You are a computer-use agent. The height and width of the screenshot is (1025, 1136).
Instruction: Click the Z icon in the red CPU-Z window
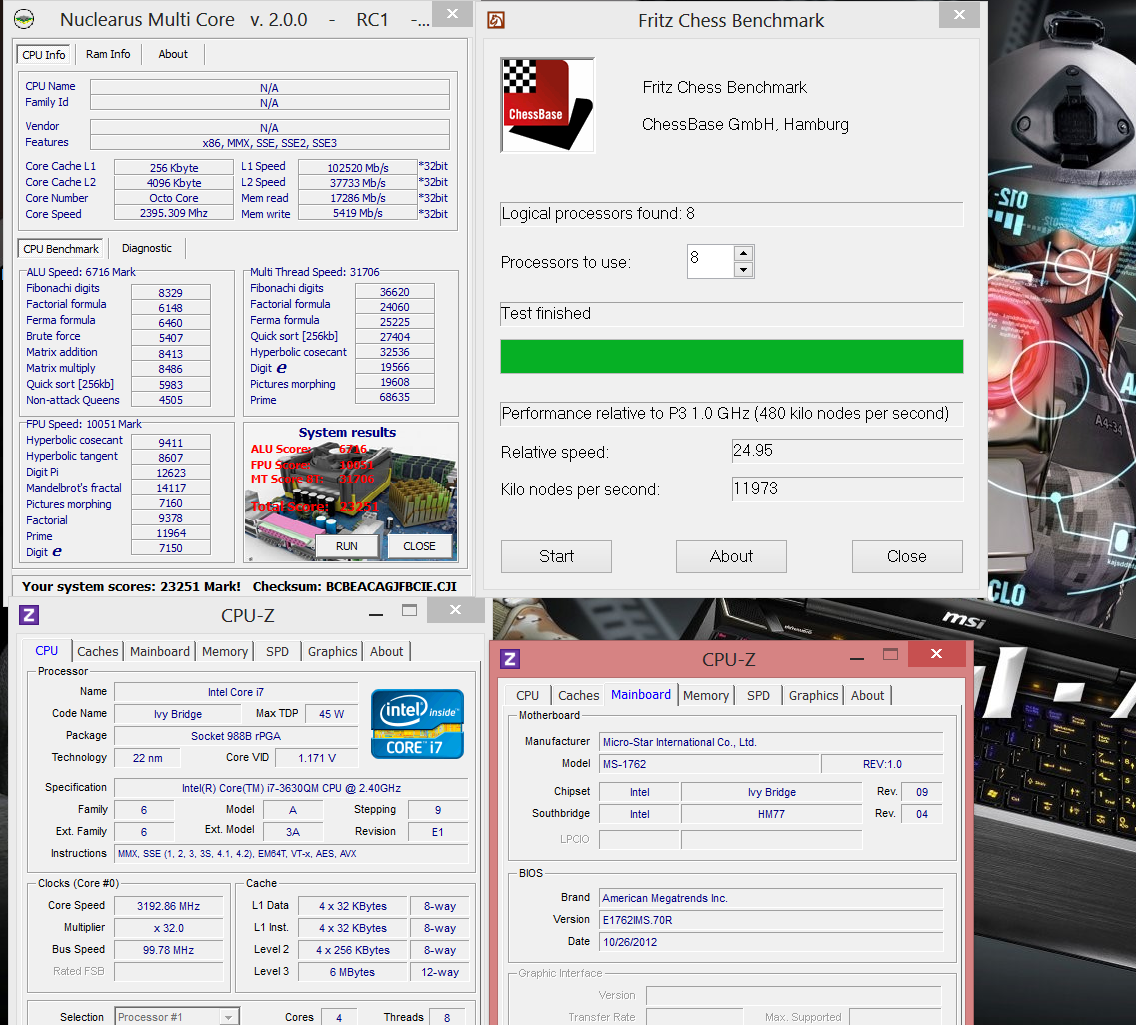point(510,658)
